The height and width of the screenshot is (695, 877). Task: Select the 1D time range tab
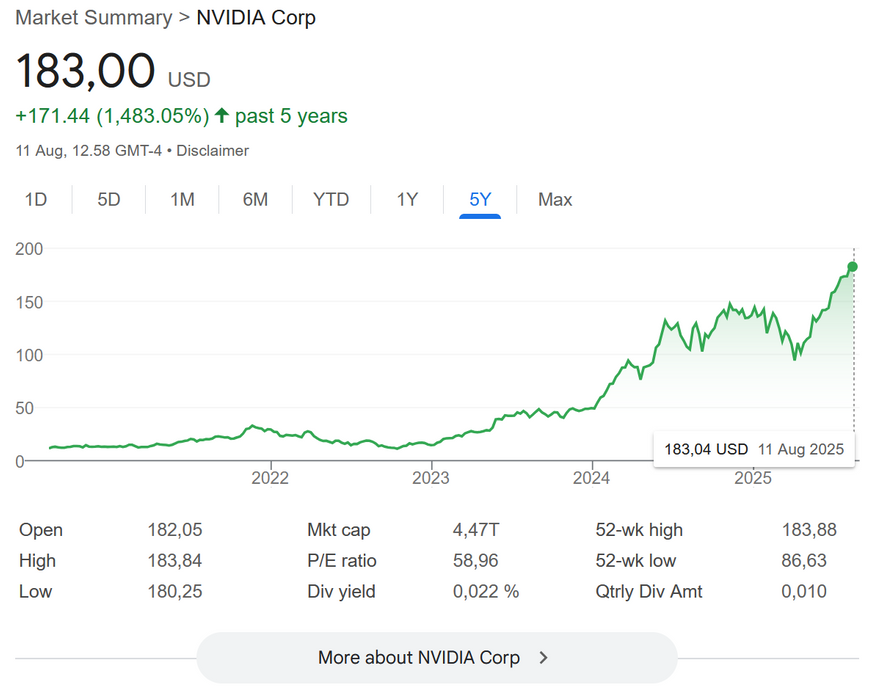pos(36,200)
